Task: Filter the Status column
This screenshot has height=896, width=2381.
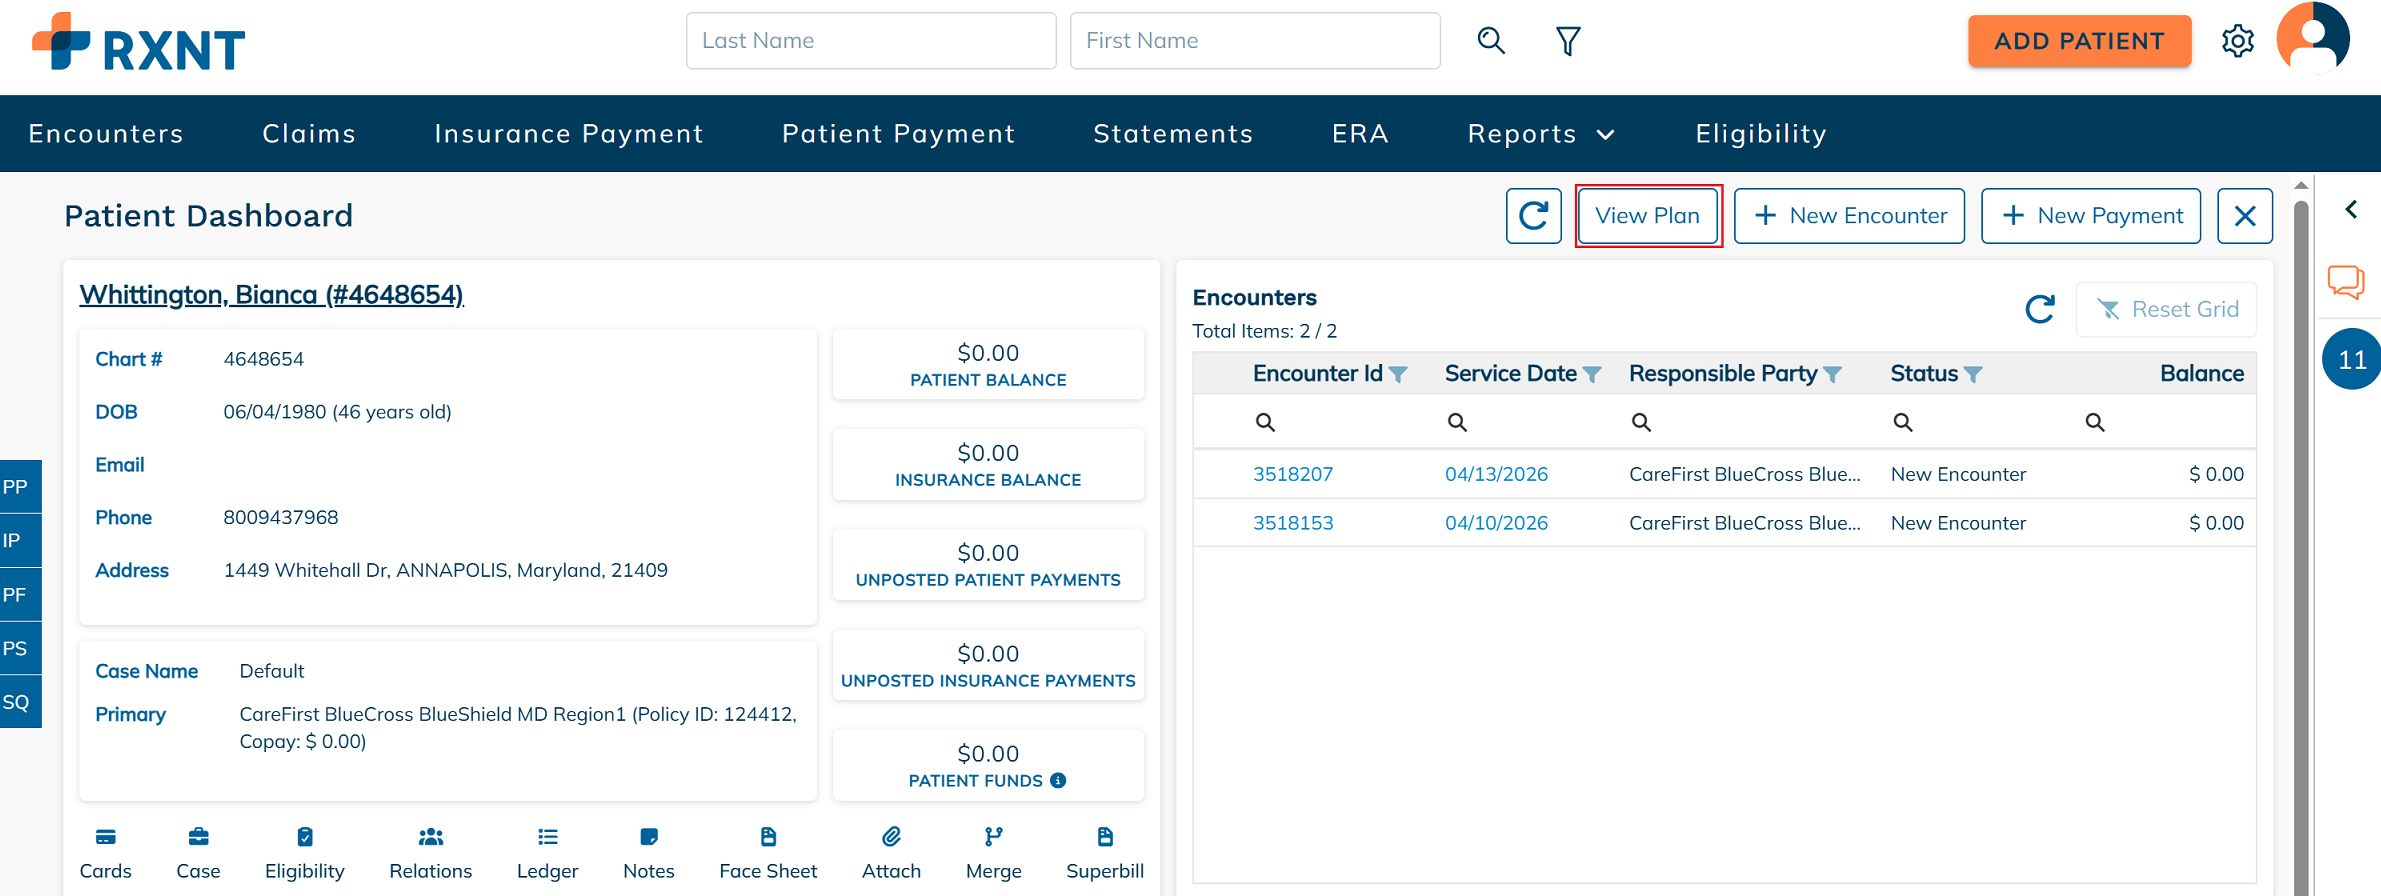Action: pyautogui.click(x=1973, y=375)
